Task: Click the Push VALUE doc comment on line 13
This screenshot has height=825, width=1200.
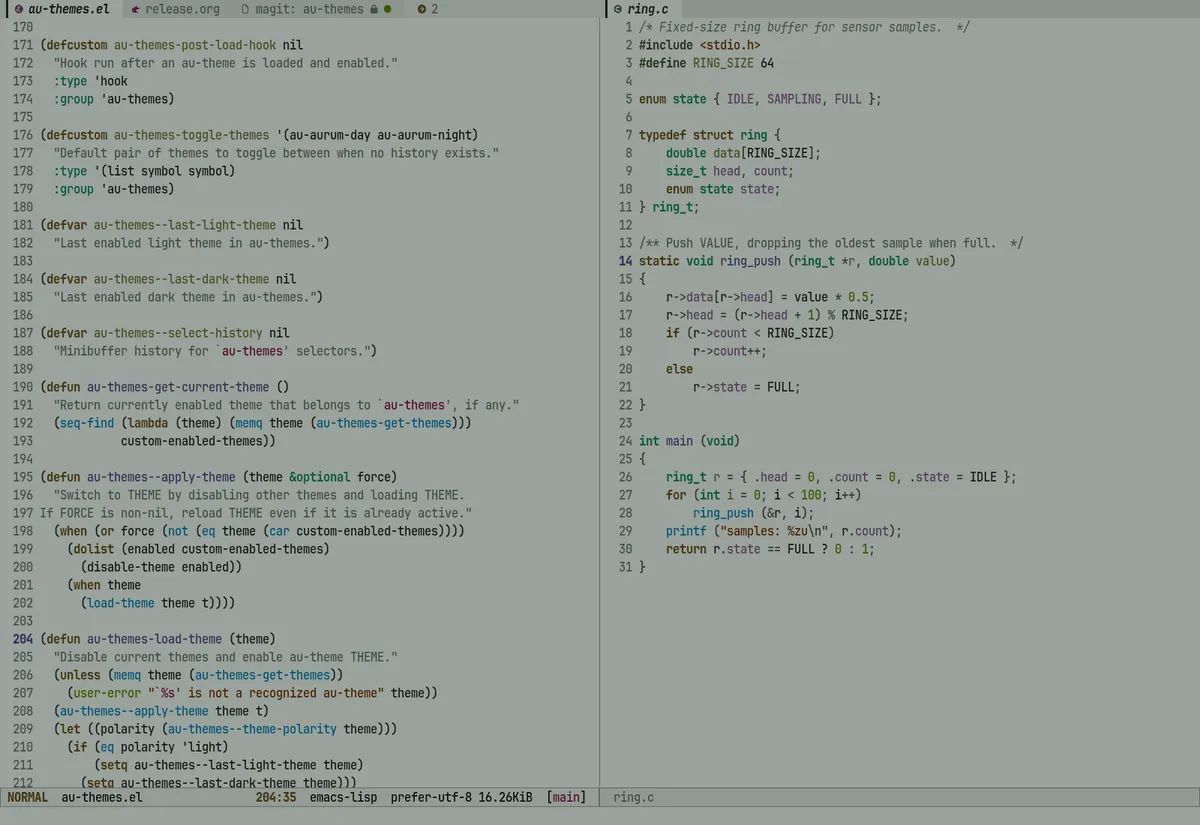Action: tap(831, 243)
